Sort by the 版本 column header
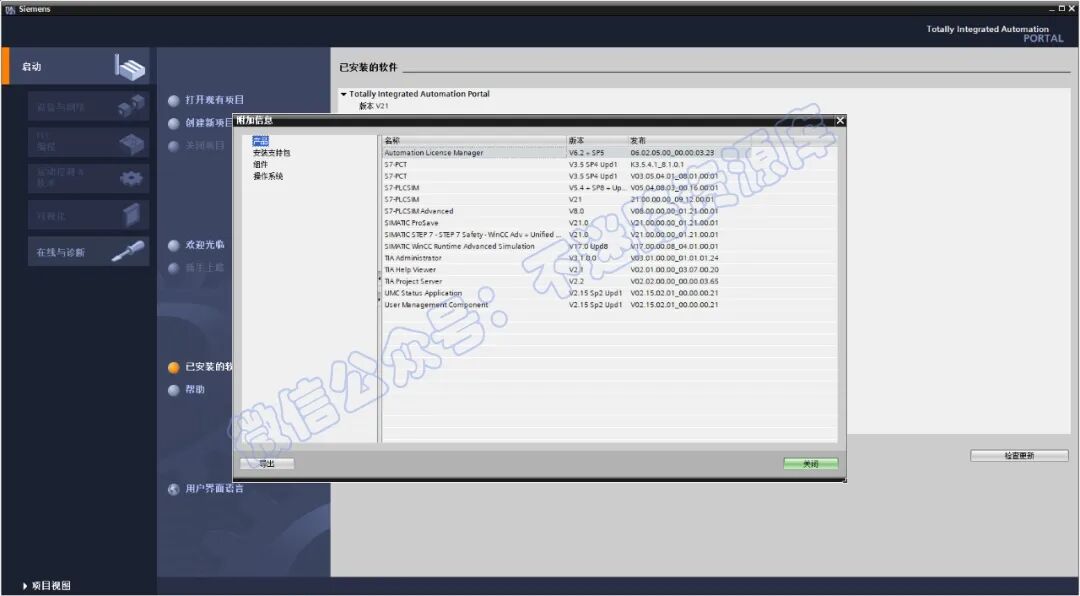1080x596 pixels. [x=597, y=141]
